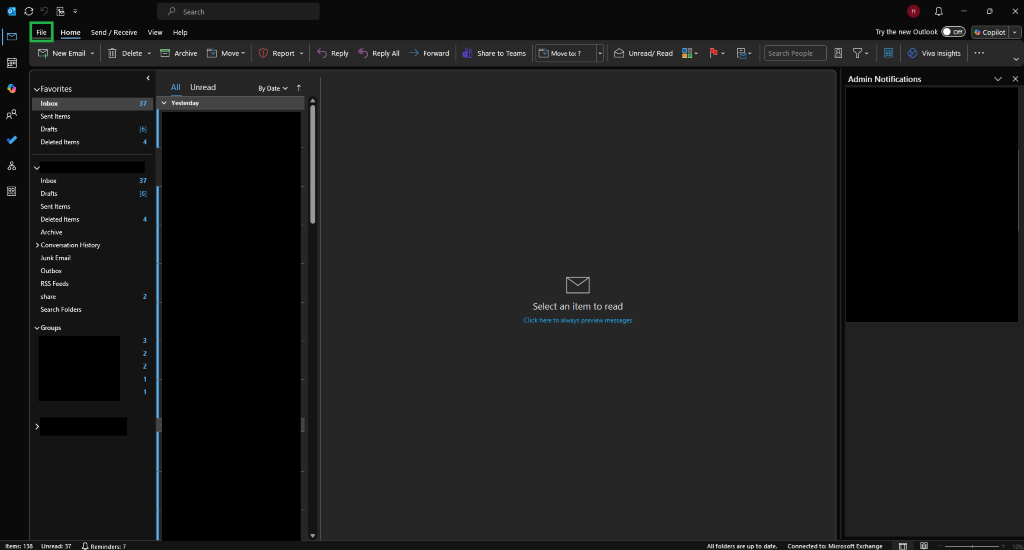Open the By Date sort dropdown
The image size is (1024, 550).
[273, 88]
